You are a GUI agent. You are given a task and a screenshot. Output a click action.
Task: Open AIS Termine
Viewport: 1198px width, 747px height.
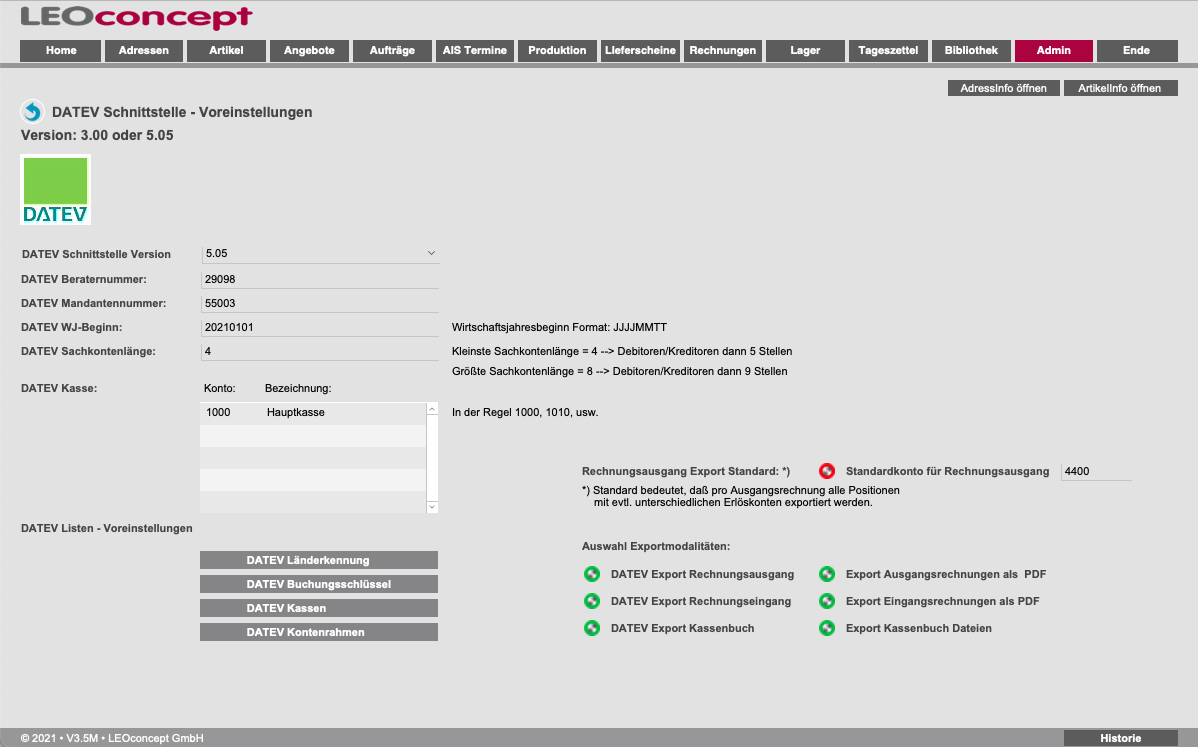474,50
